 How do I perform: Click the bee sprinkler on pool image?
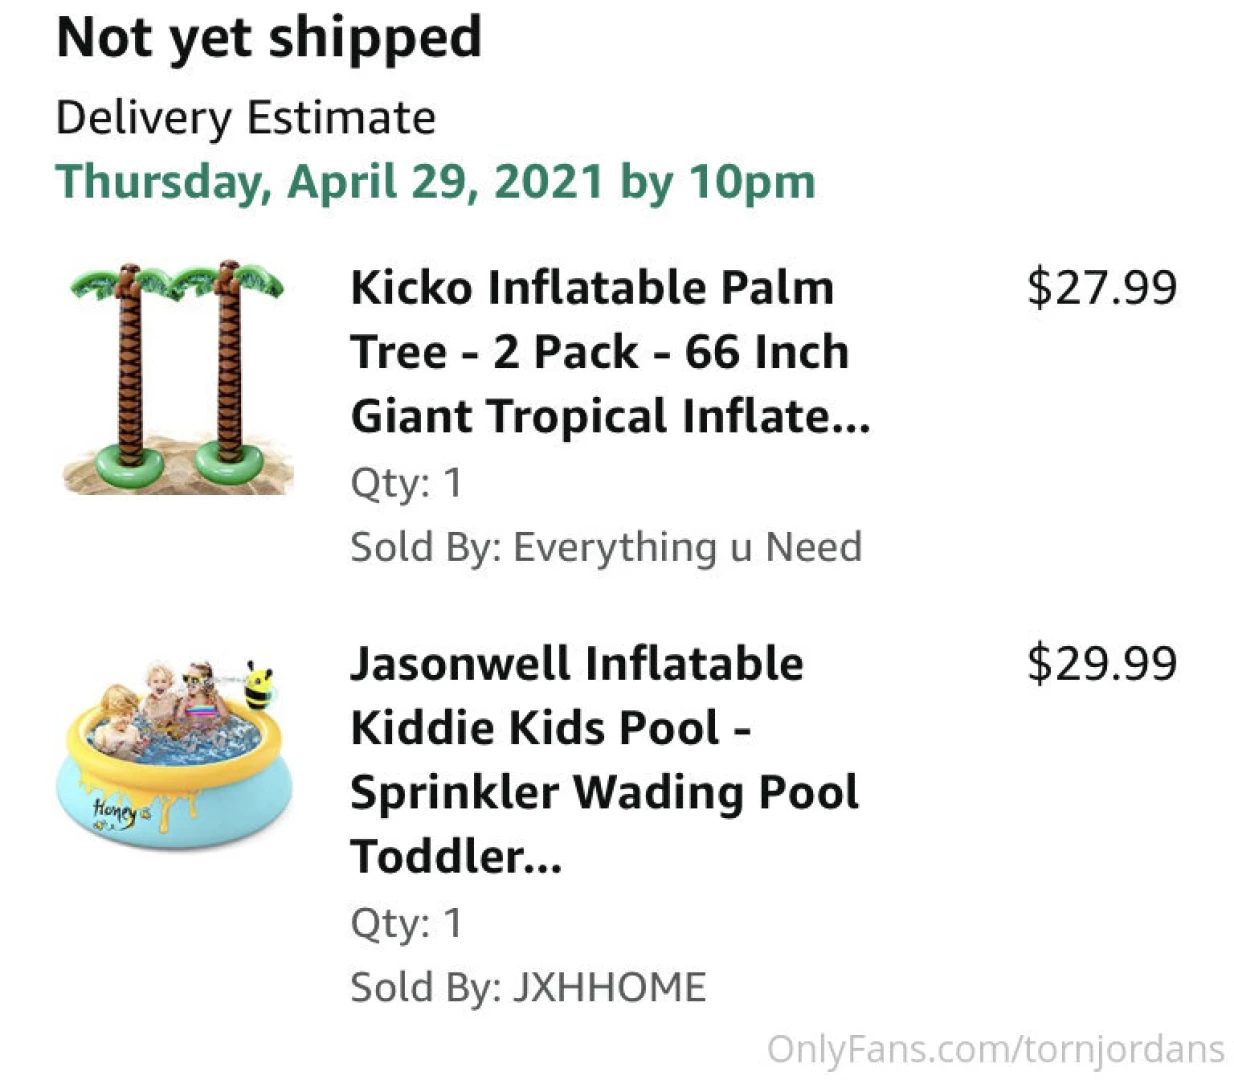(258, 686)
